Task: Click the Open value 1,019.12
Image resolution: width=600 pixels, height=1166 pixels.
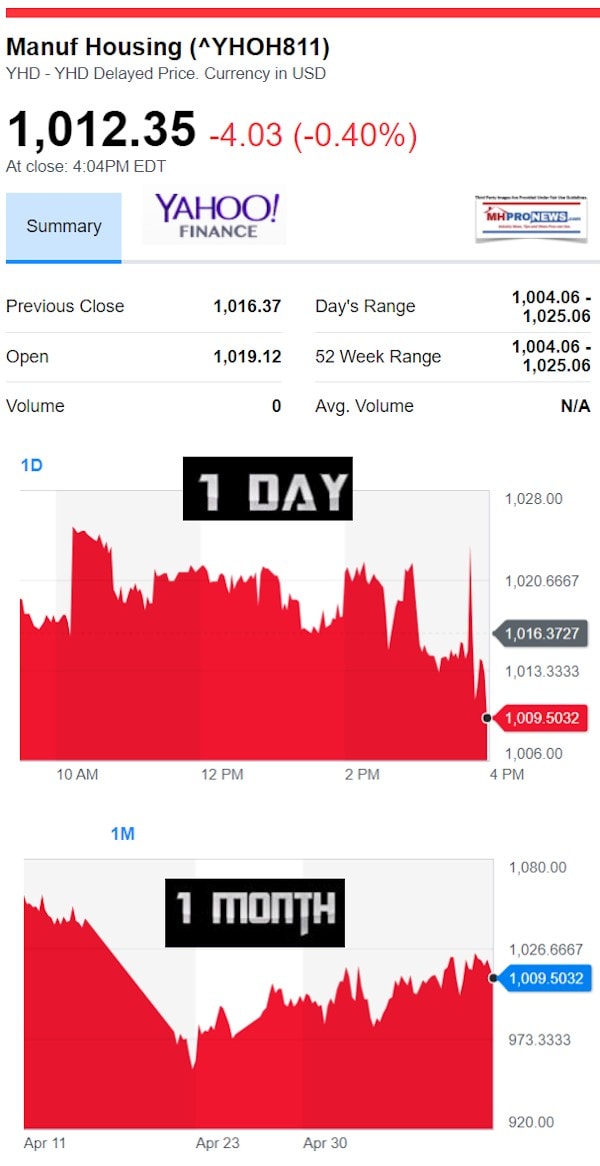Action: coord(247,357)
